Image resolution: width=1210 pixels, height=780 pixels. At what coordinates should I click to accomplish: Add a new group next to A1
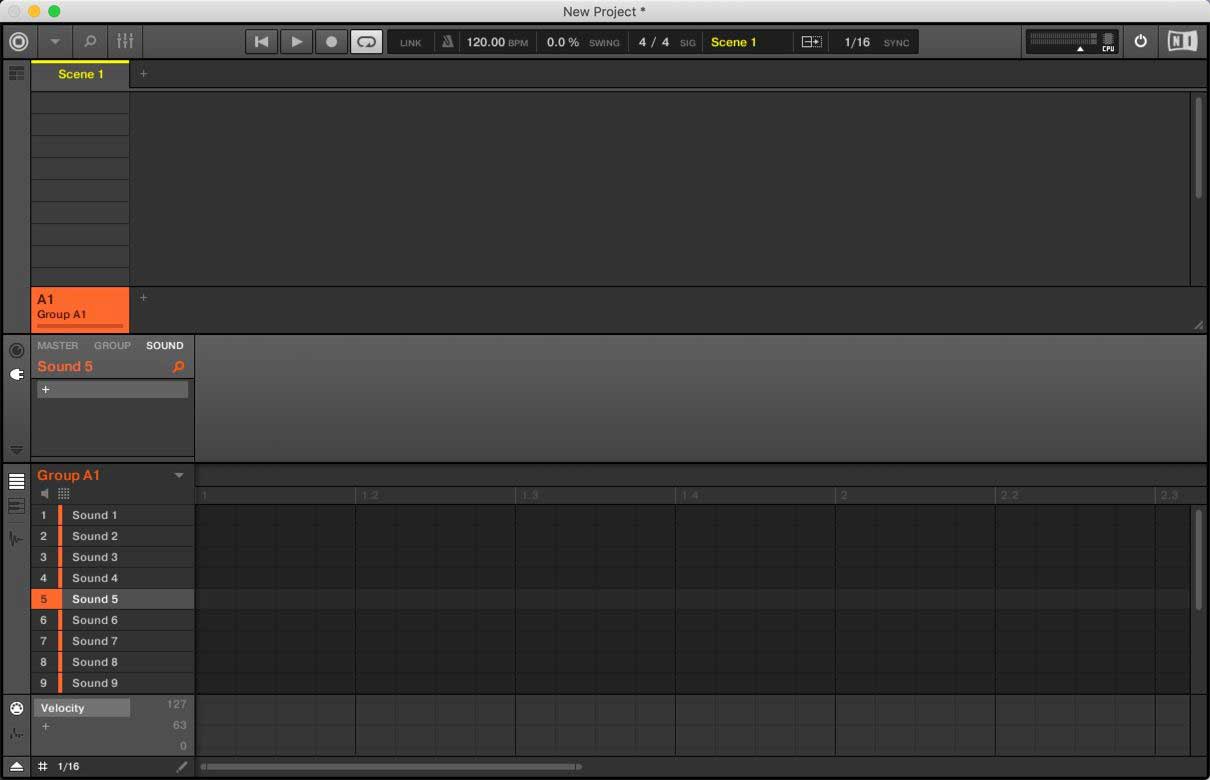coord(143,298)
